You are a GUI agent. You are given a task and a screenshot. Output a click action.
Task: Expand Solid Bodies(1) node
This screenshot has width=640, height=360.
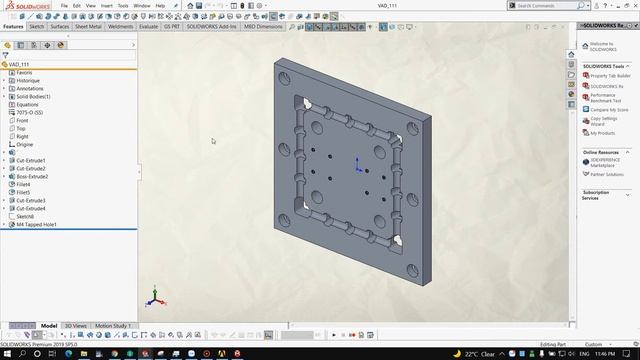pos(4,97)
